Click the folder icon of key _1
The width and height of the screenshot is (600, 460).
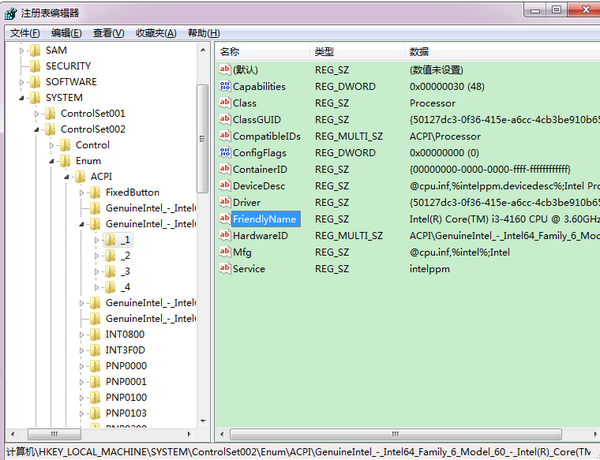tap(110, 240)
